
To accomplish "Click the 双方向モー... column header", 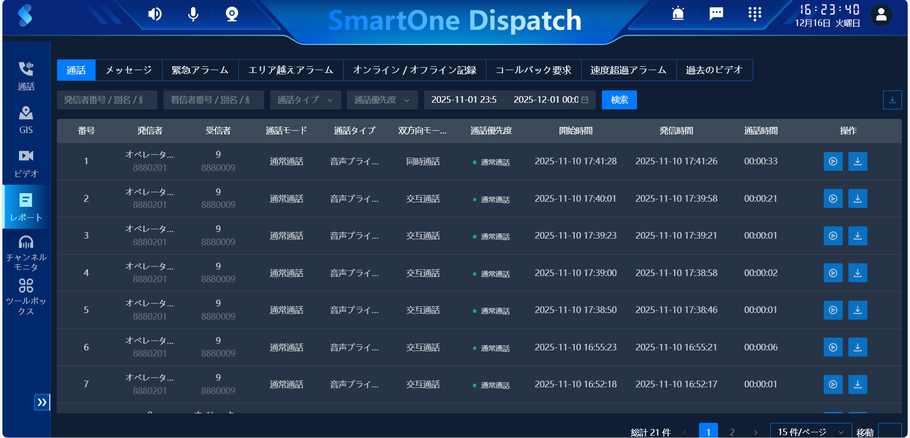I will click(x=422, y=131).
